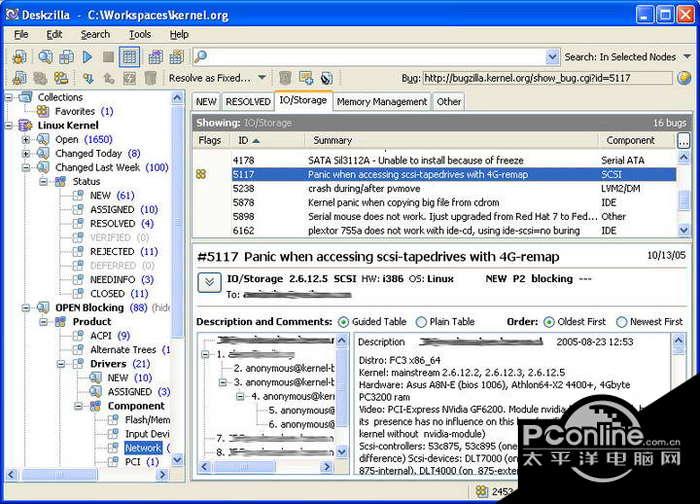Viewport: 700px width, 504px height.
Task: Collapse comment thread 3 in comments tree
Action: 223,383
